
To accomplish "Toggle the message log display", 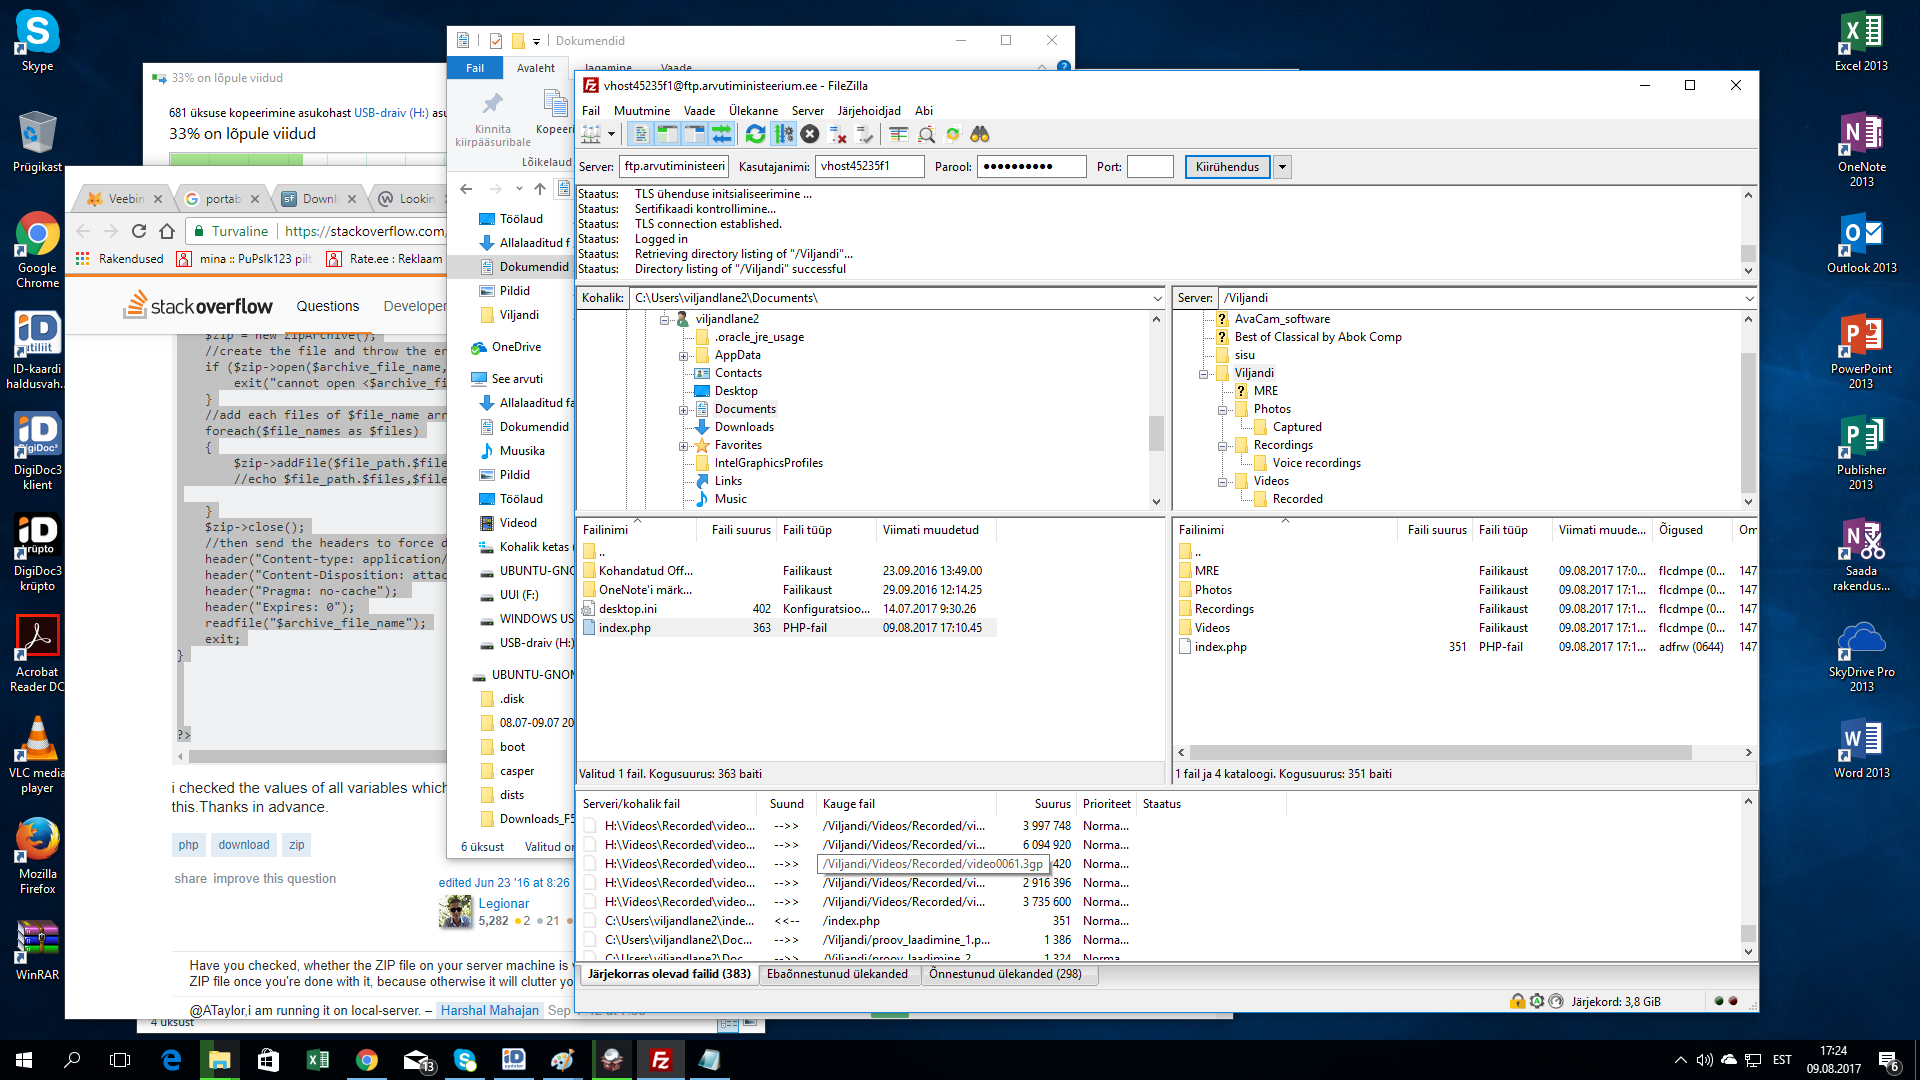I will pyautogui.click(x=640, y=134).
